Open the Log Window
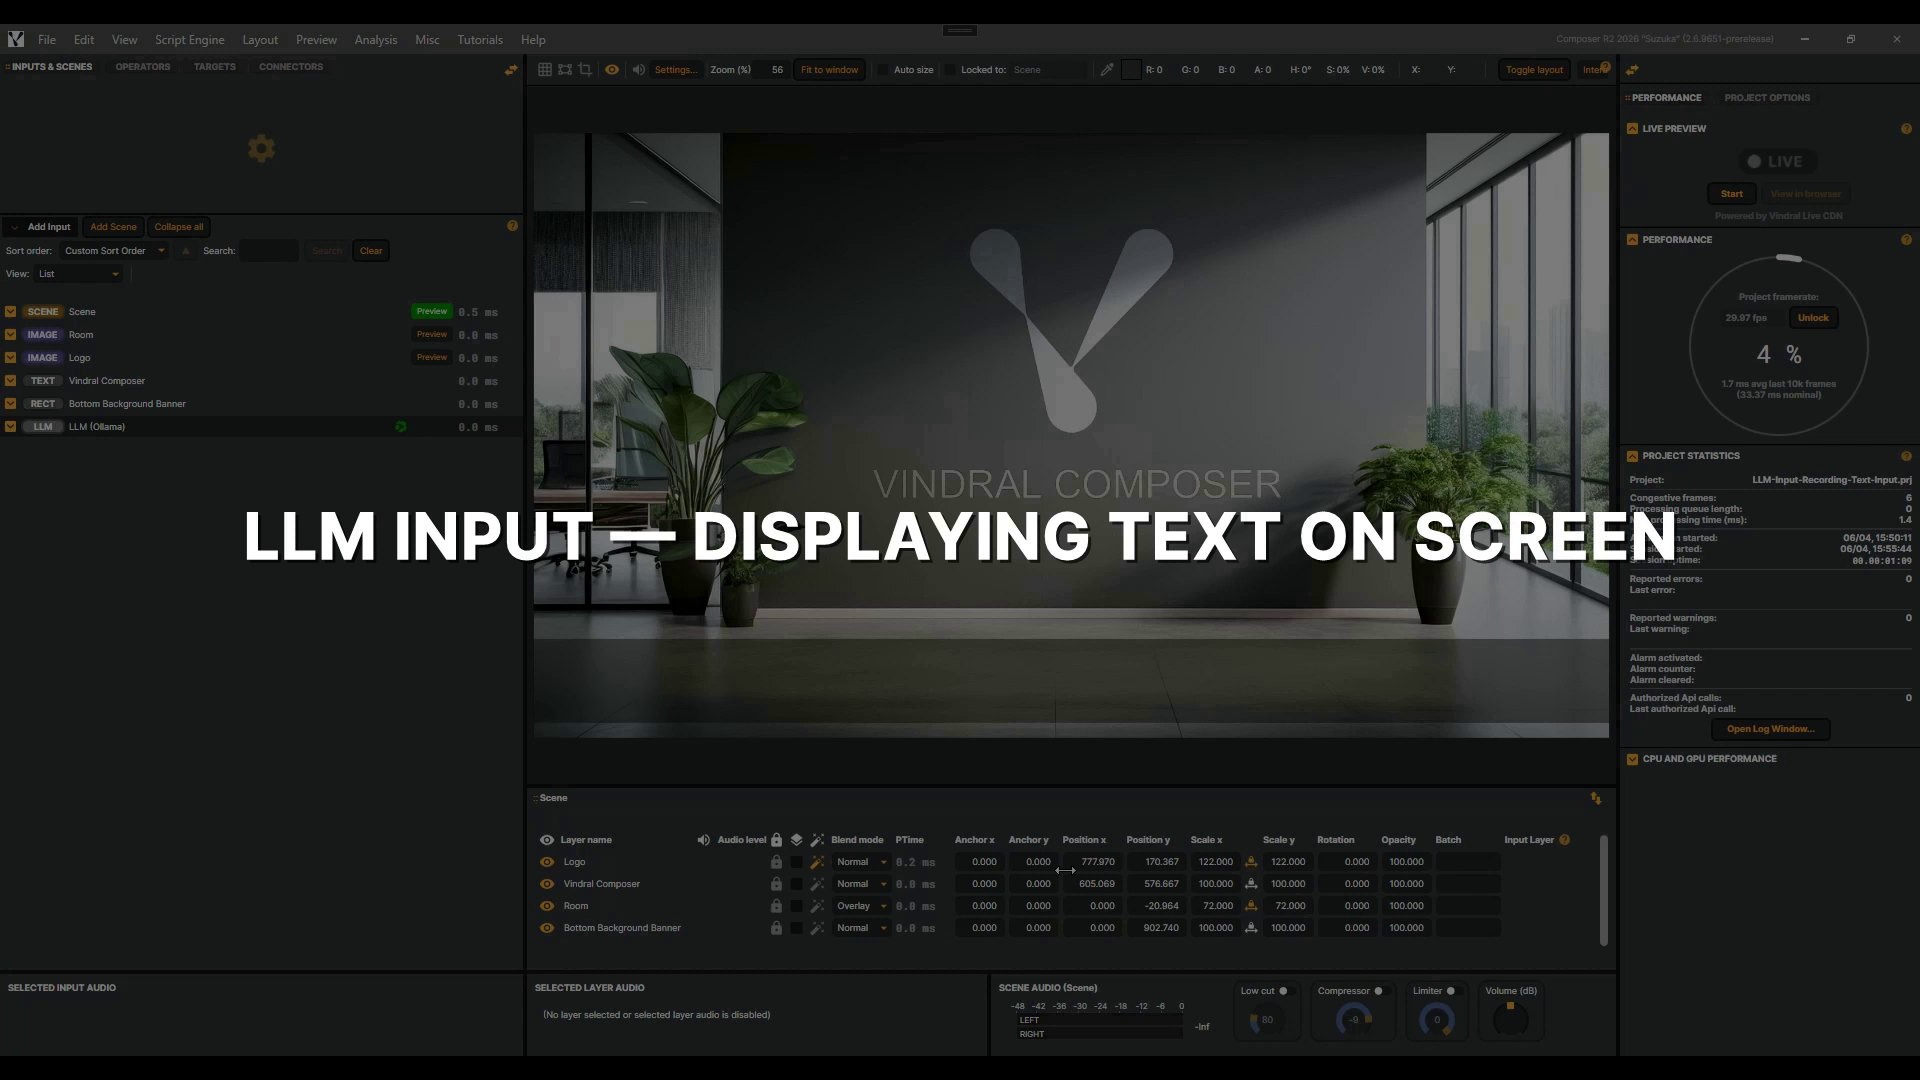The height and width of the screenshot is (1080, 1920). (1770, 729)
